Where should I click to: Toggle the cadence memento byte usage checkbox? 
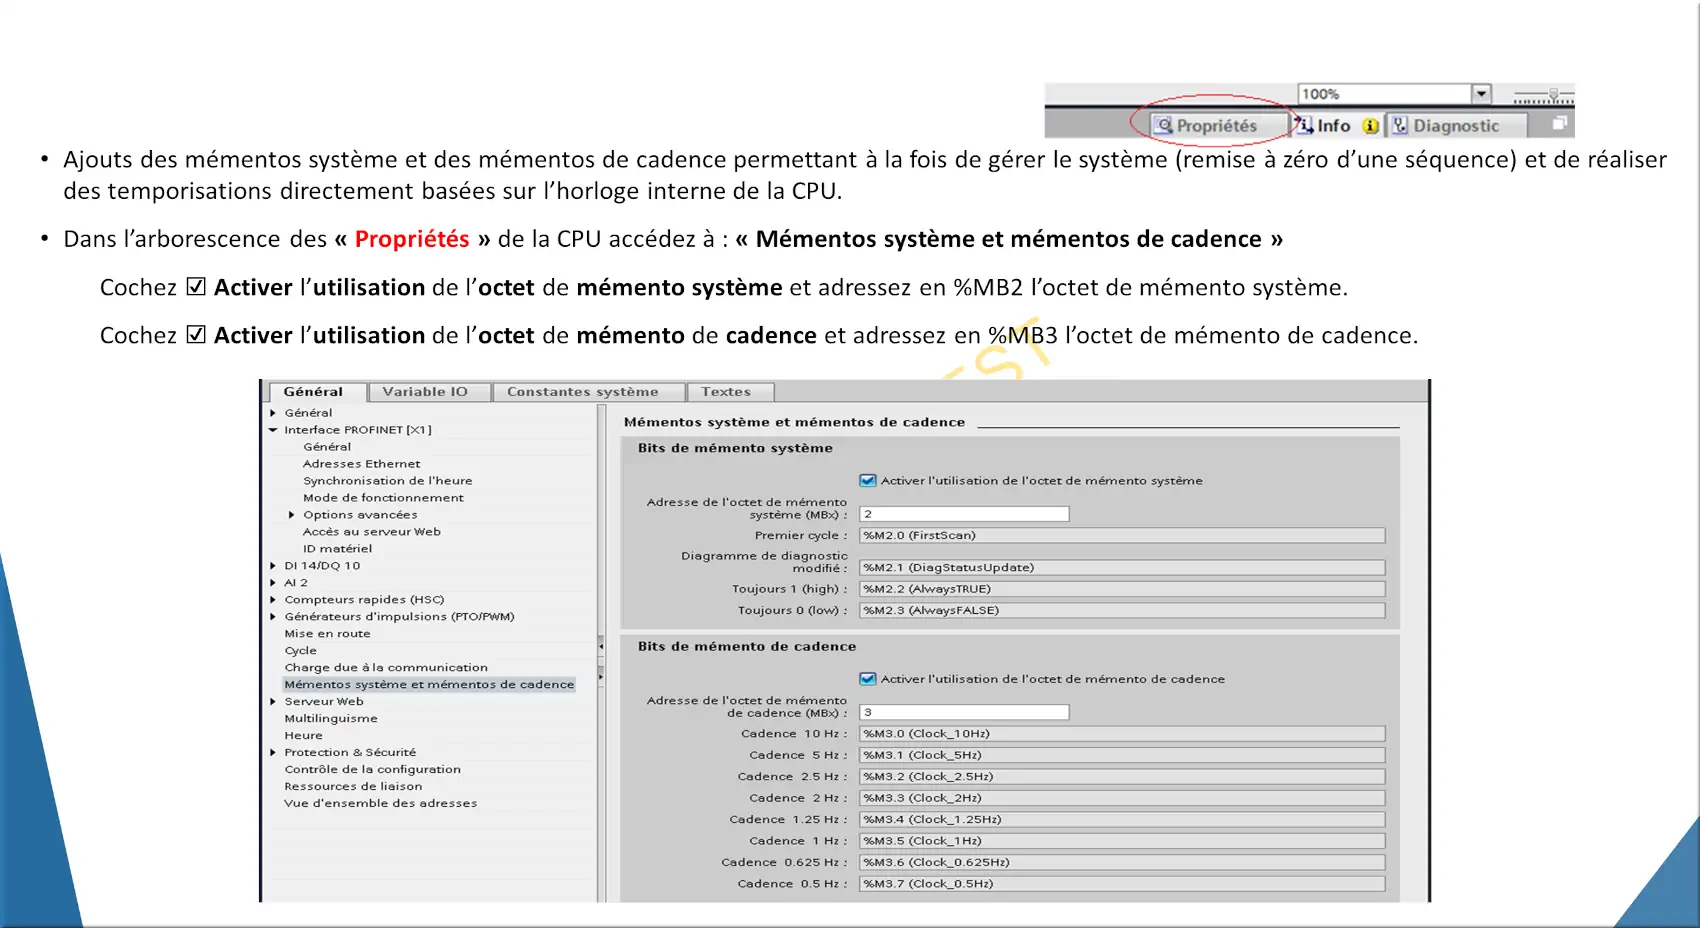point(868,679)
